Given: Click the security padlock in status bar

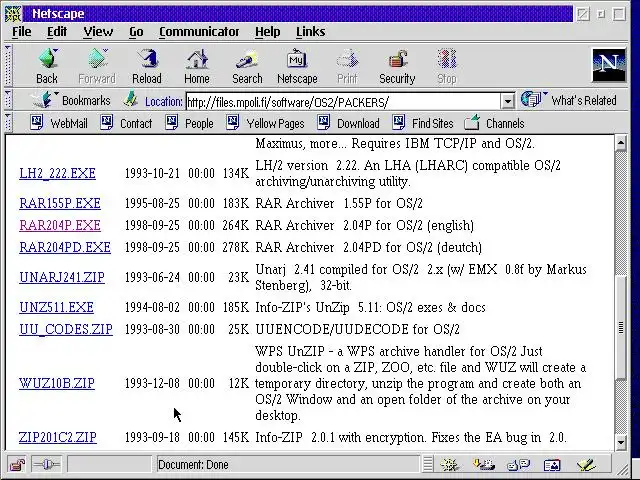Looking at the screenshot, I should coord(17,464).
